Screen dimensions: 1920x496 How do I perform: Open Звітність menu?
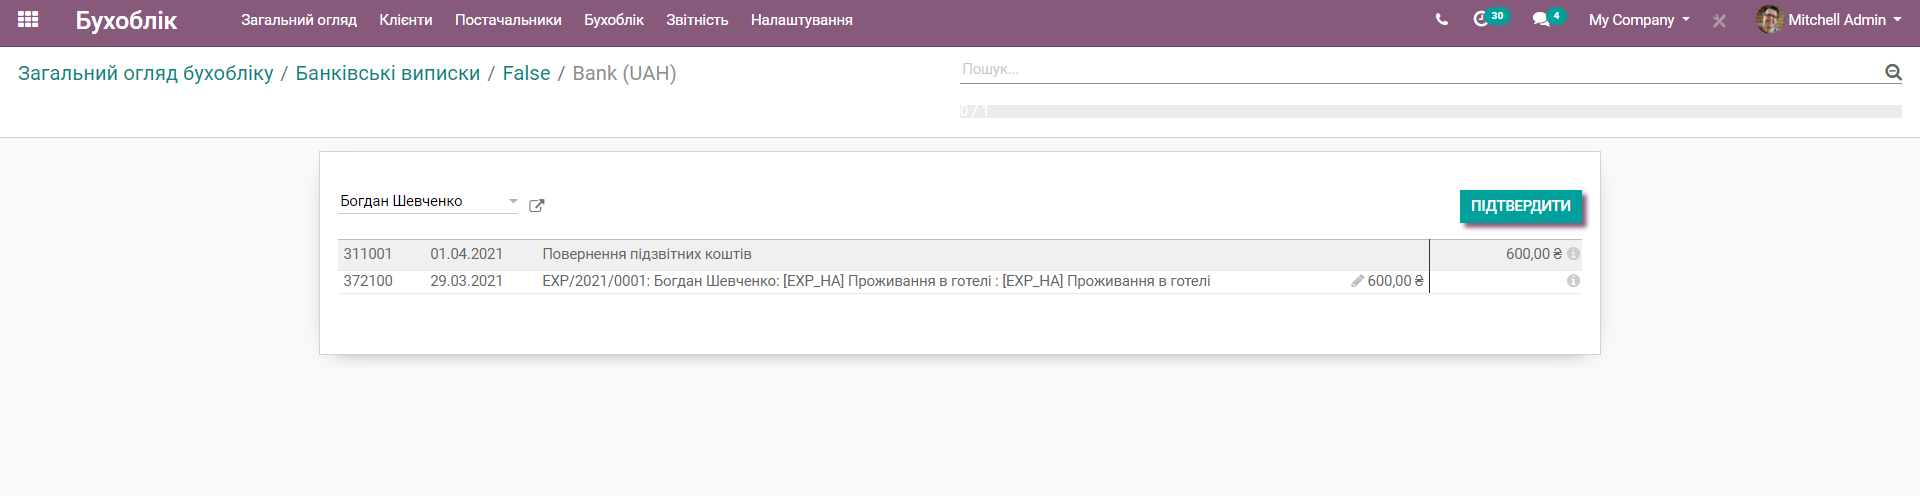pos(697,20)
